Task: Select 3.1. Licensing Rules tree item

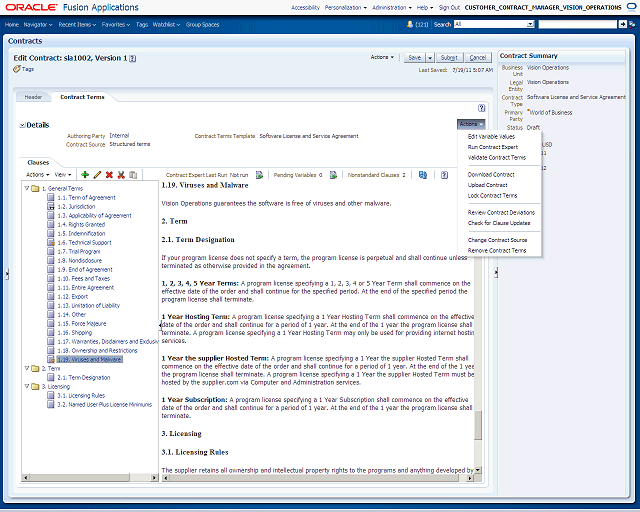Action: pos(81,395)
